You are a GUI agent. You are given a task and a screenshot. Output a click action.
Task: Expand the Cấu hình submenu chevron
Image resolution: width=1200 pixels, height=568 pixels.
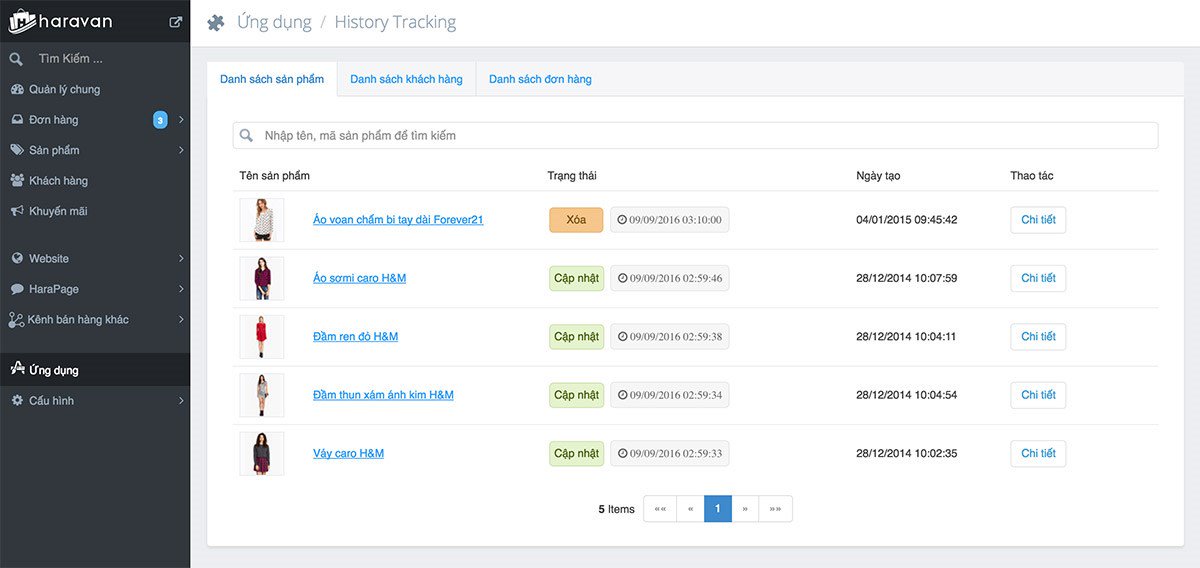(181, 400)
